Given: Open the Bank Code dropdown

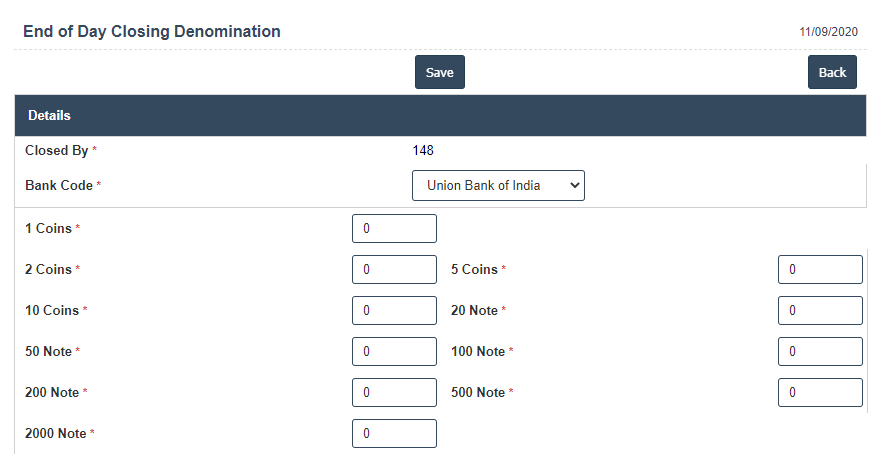Looking at the screenshot, I should tap(498, 185).
